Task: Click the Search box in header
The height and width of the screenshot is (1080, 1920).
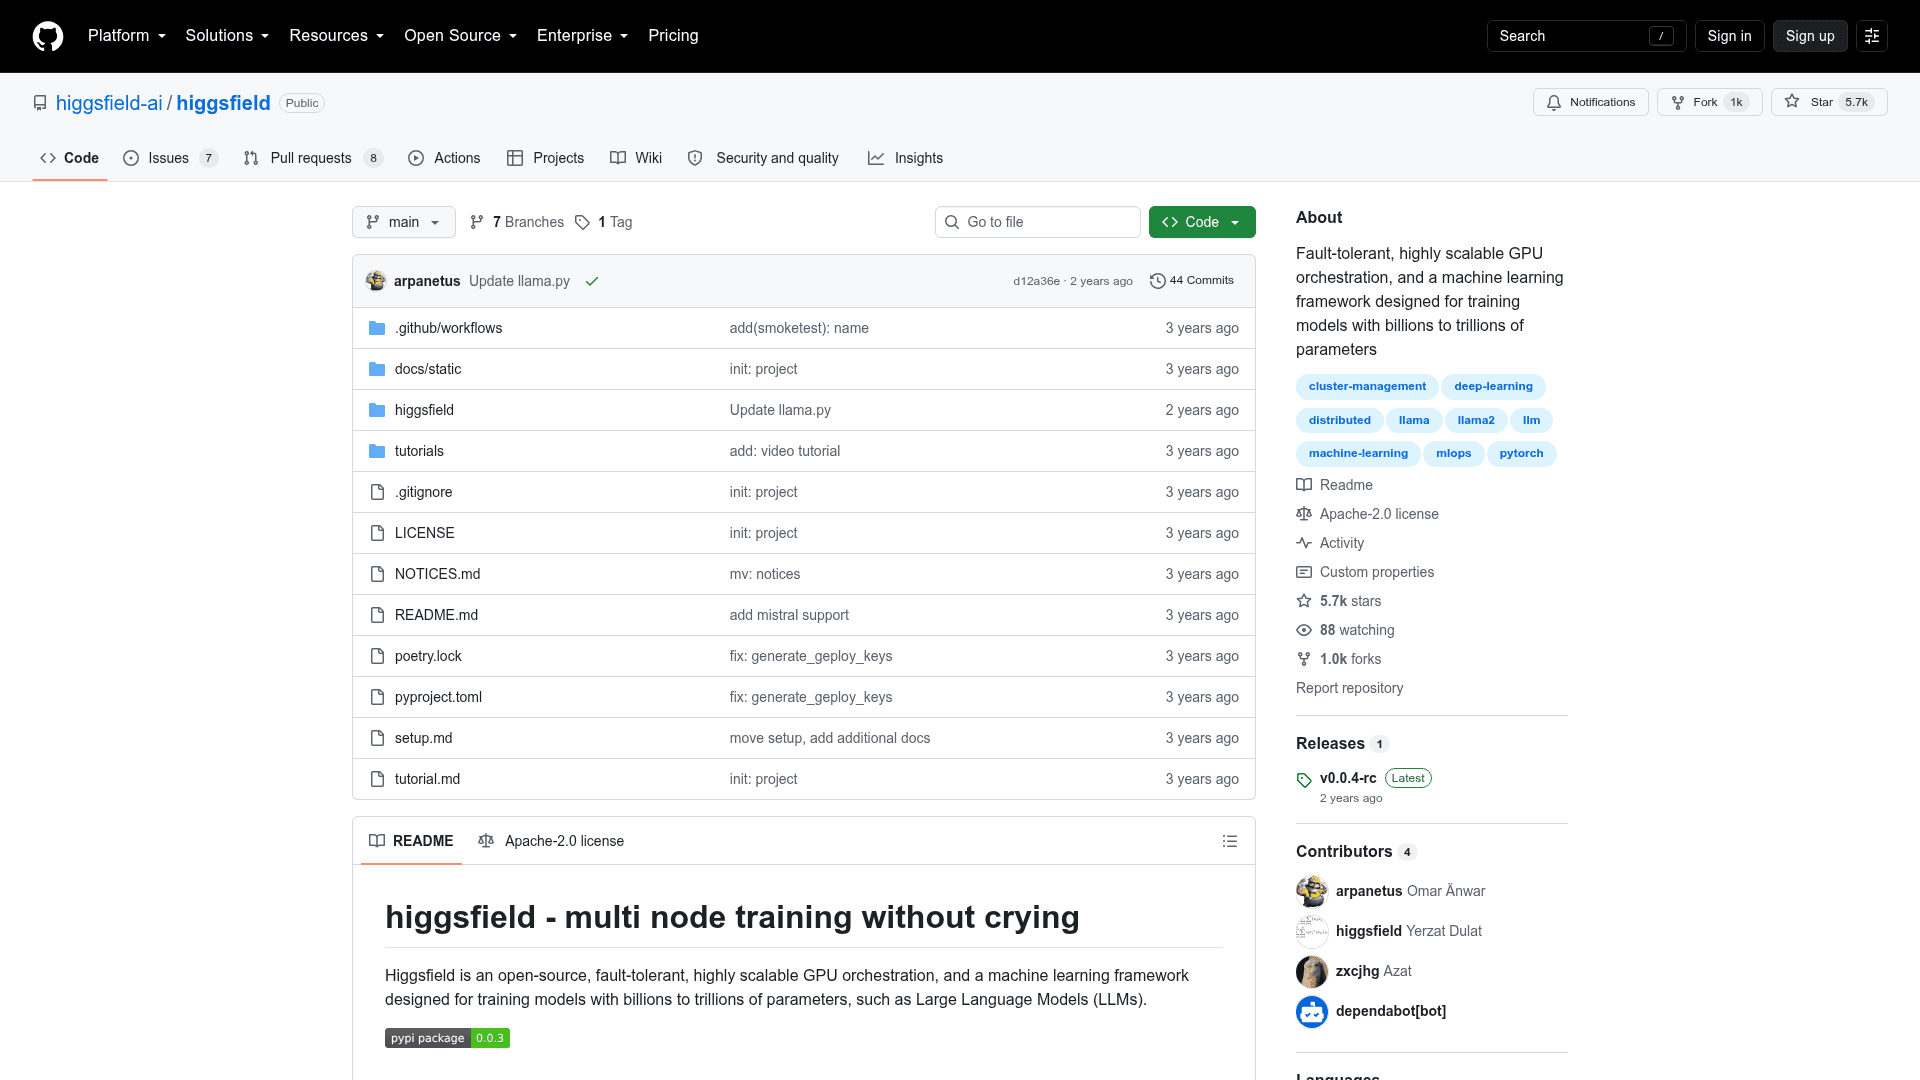Action: click(x=1587, y=36)
